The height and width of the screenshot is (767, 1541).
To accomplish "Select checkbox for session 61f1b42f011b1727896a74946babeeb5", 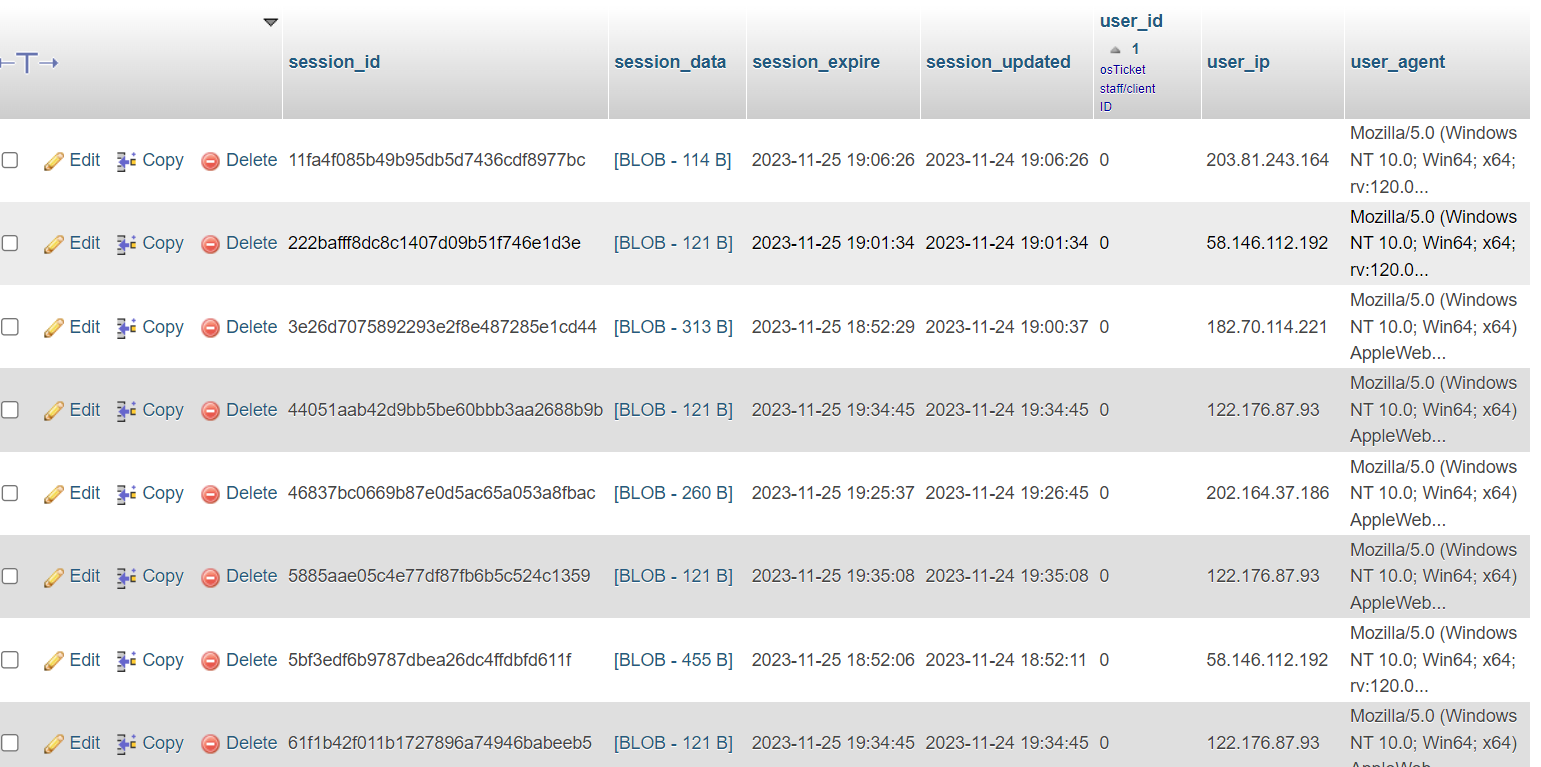I will 10,743.
